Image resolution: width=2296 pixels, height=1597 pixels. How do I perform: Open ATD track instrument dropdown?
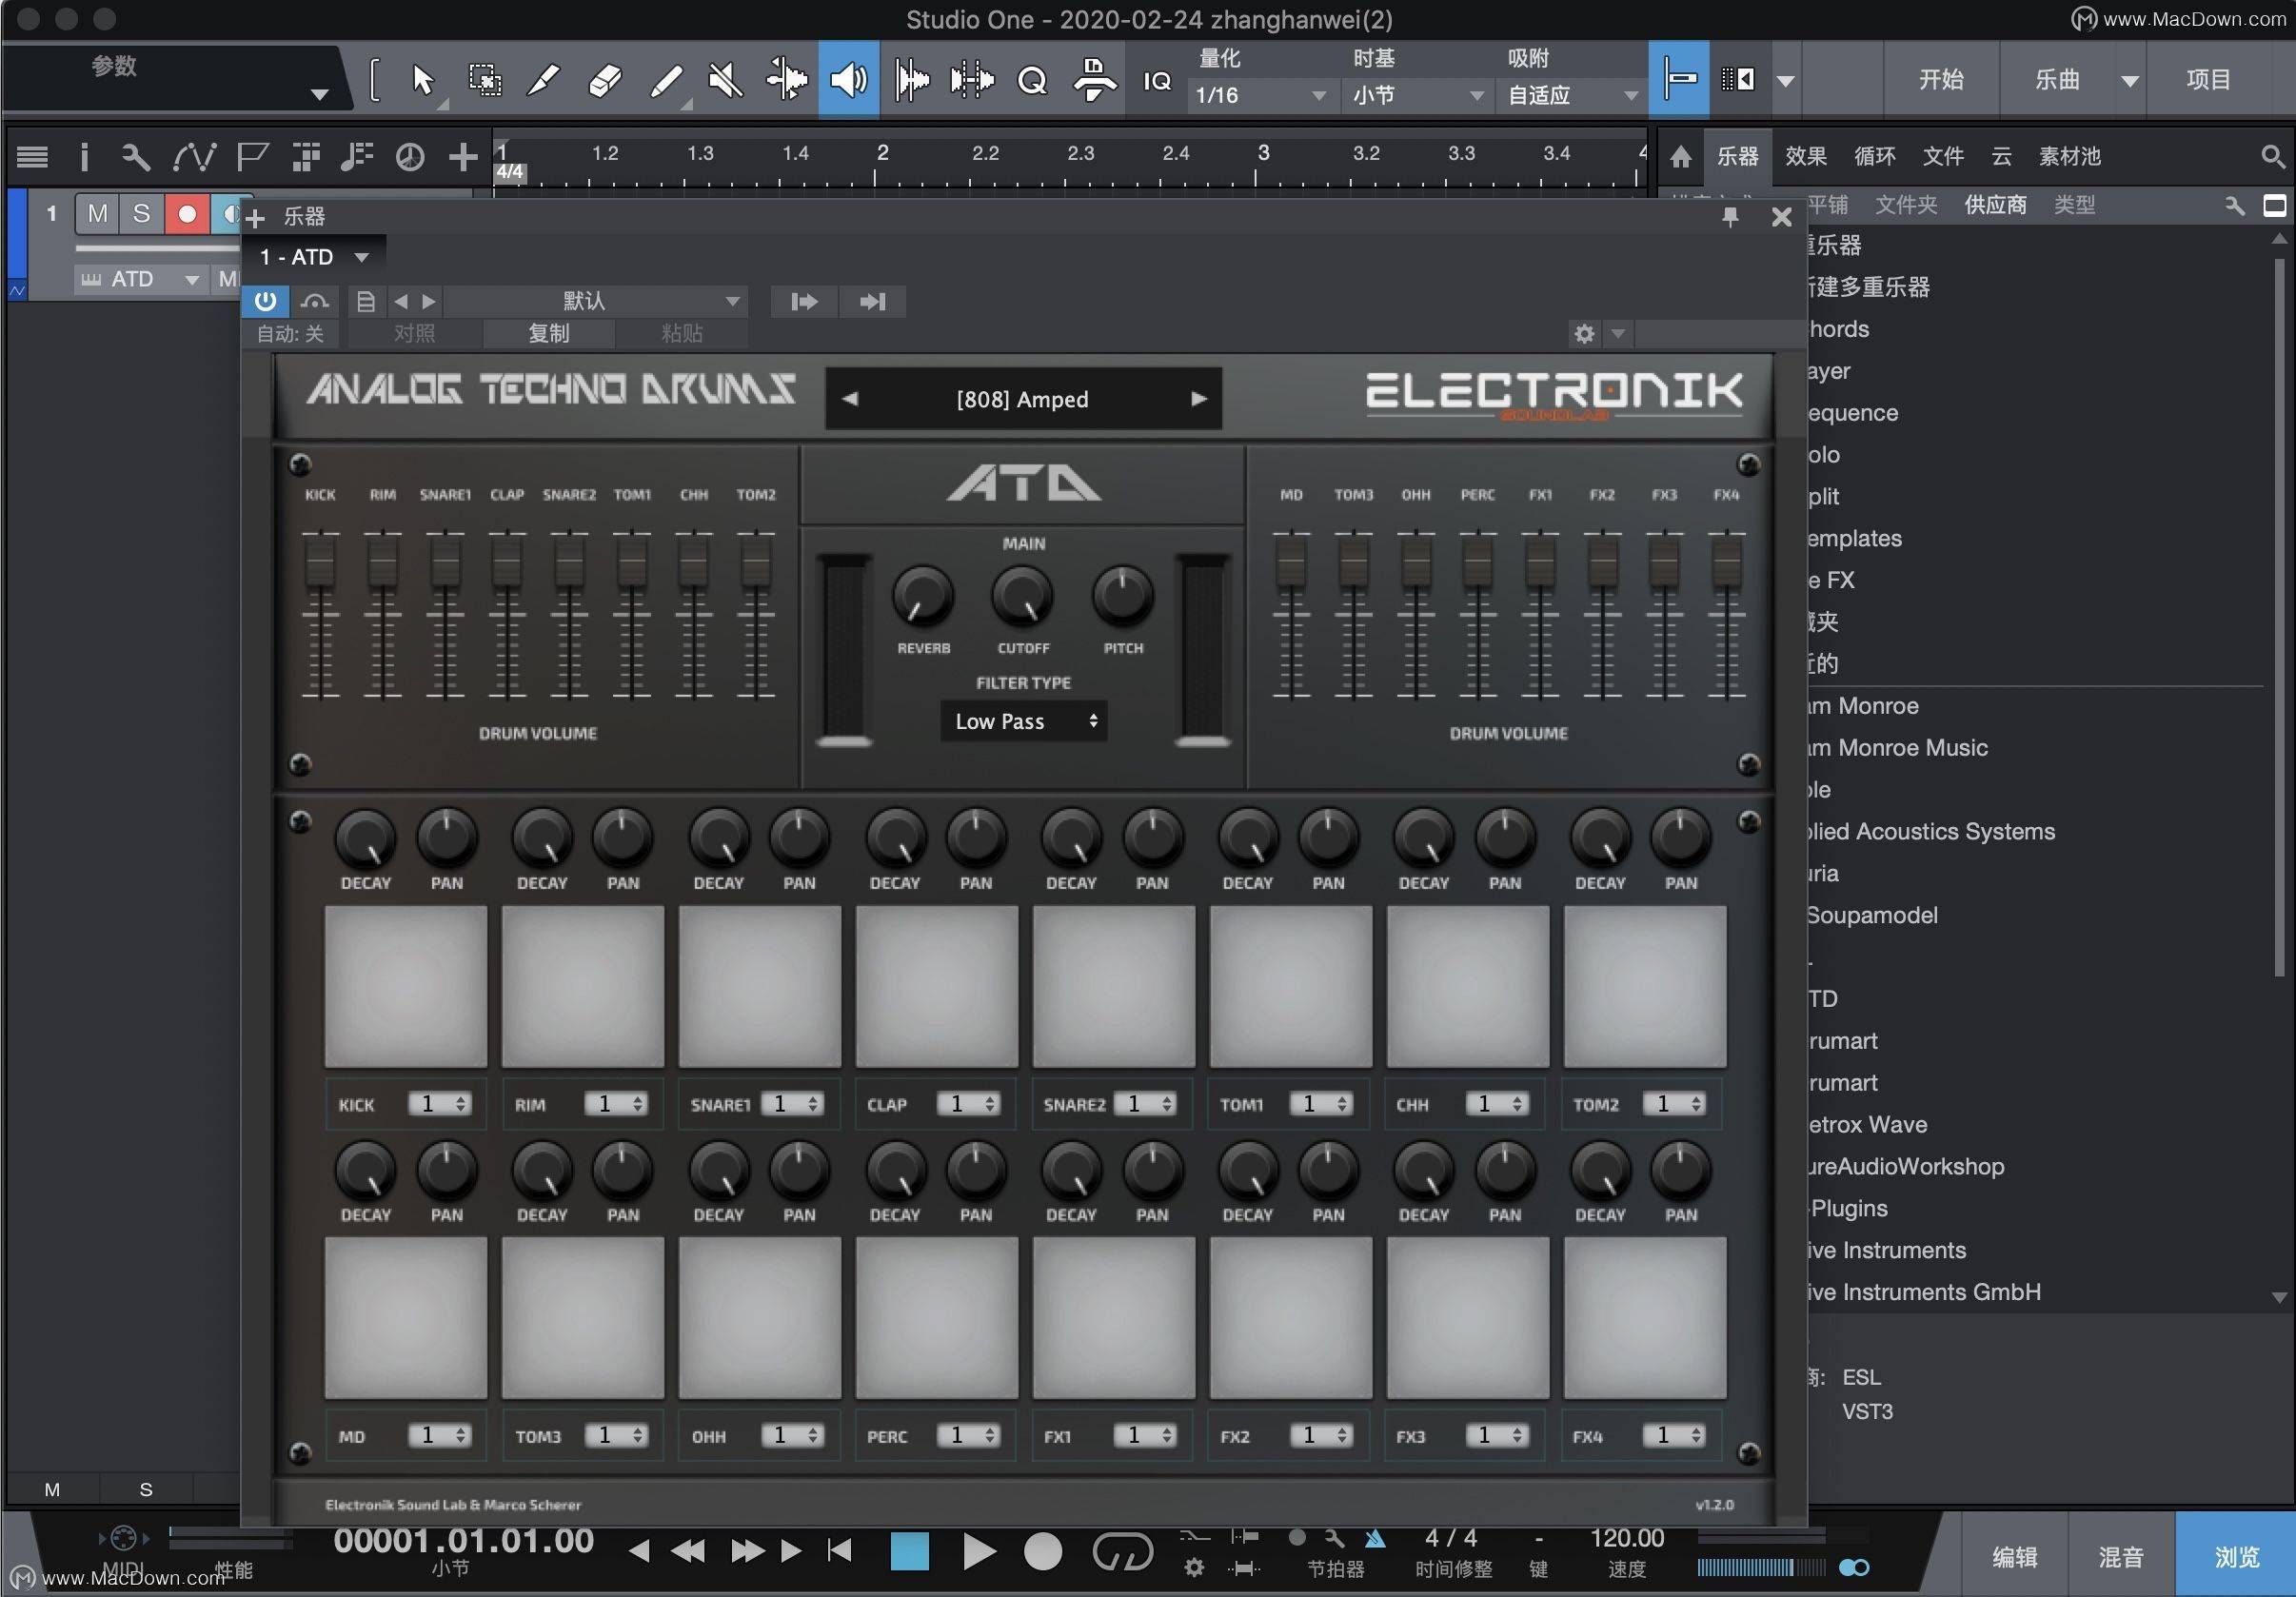point(140,279)
